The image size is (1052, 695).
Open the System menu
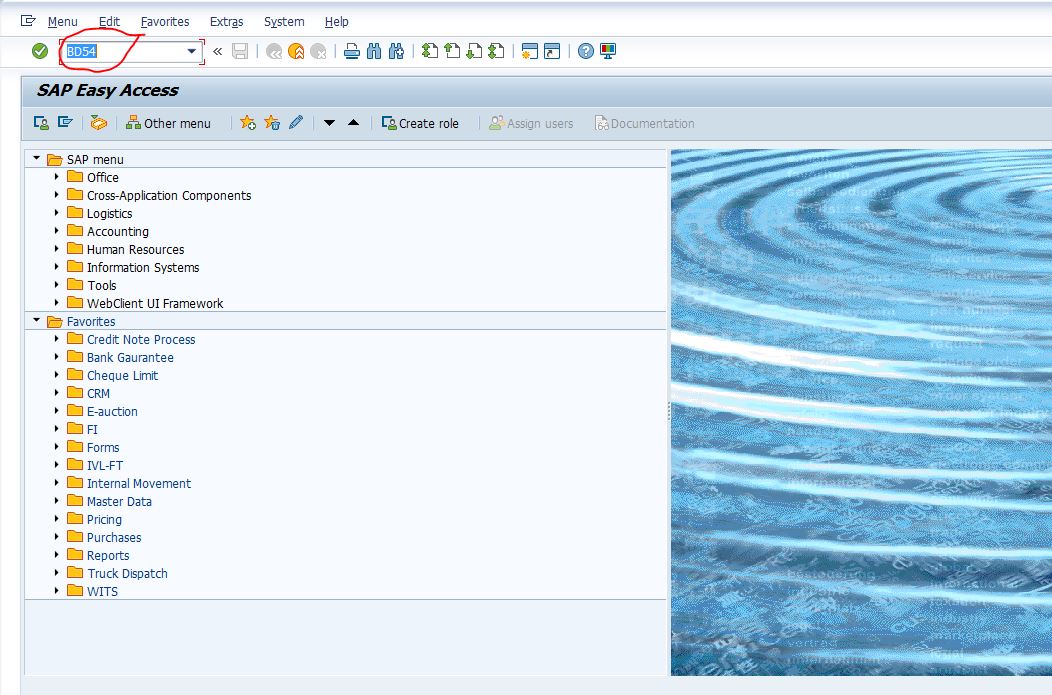coord(283,21)
